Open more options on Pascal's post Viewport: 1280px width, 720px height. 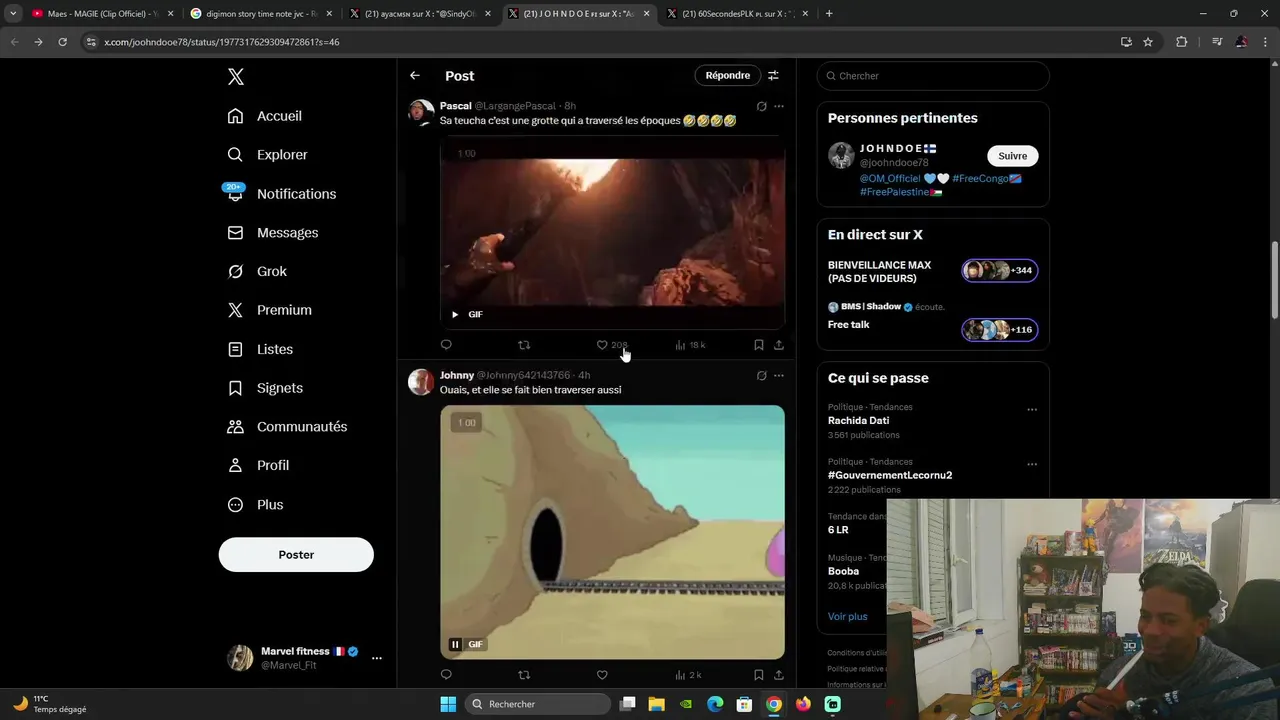point(779,106)
